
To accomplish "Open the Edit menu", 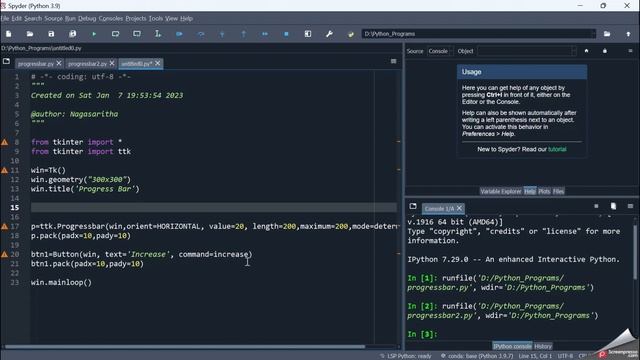I will [17, 18].
